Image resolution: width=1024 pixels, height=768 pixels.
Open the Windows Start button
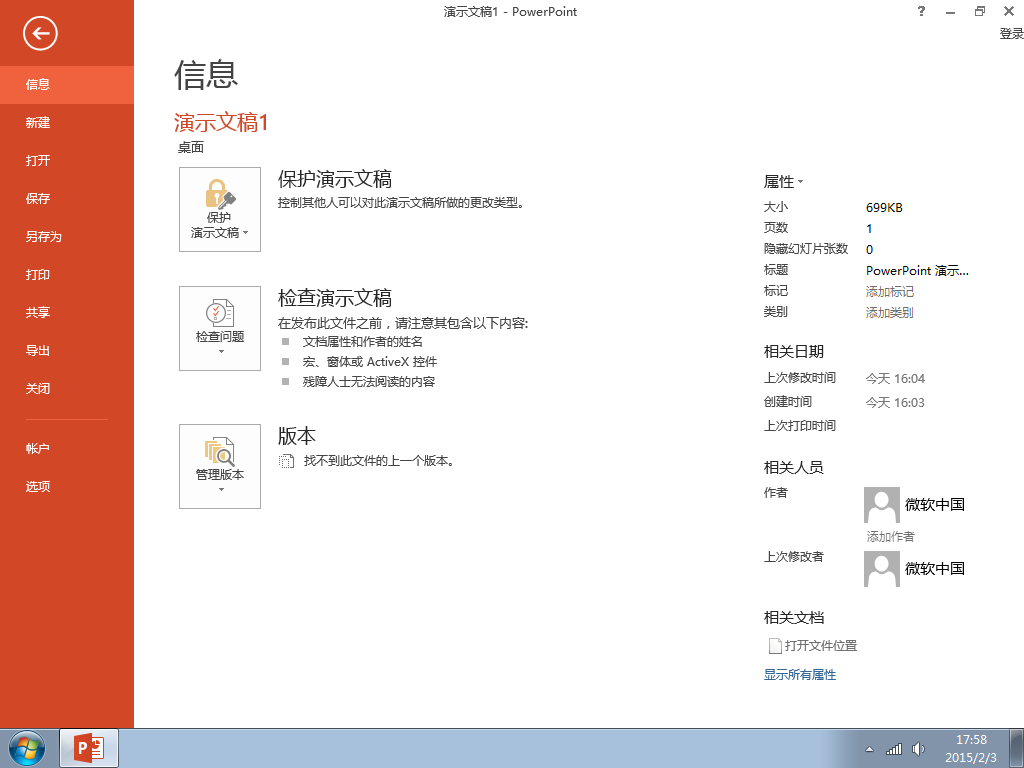point(27,748)
